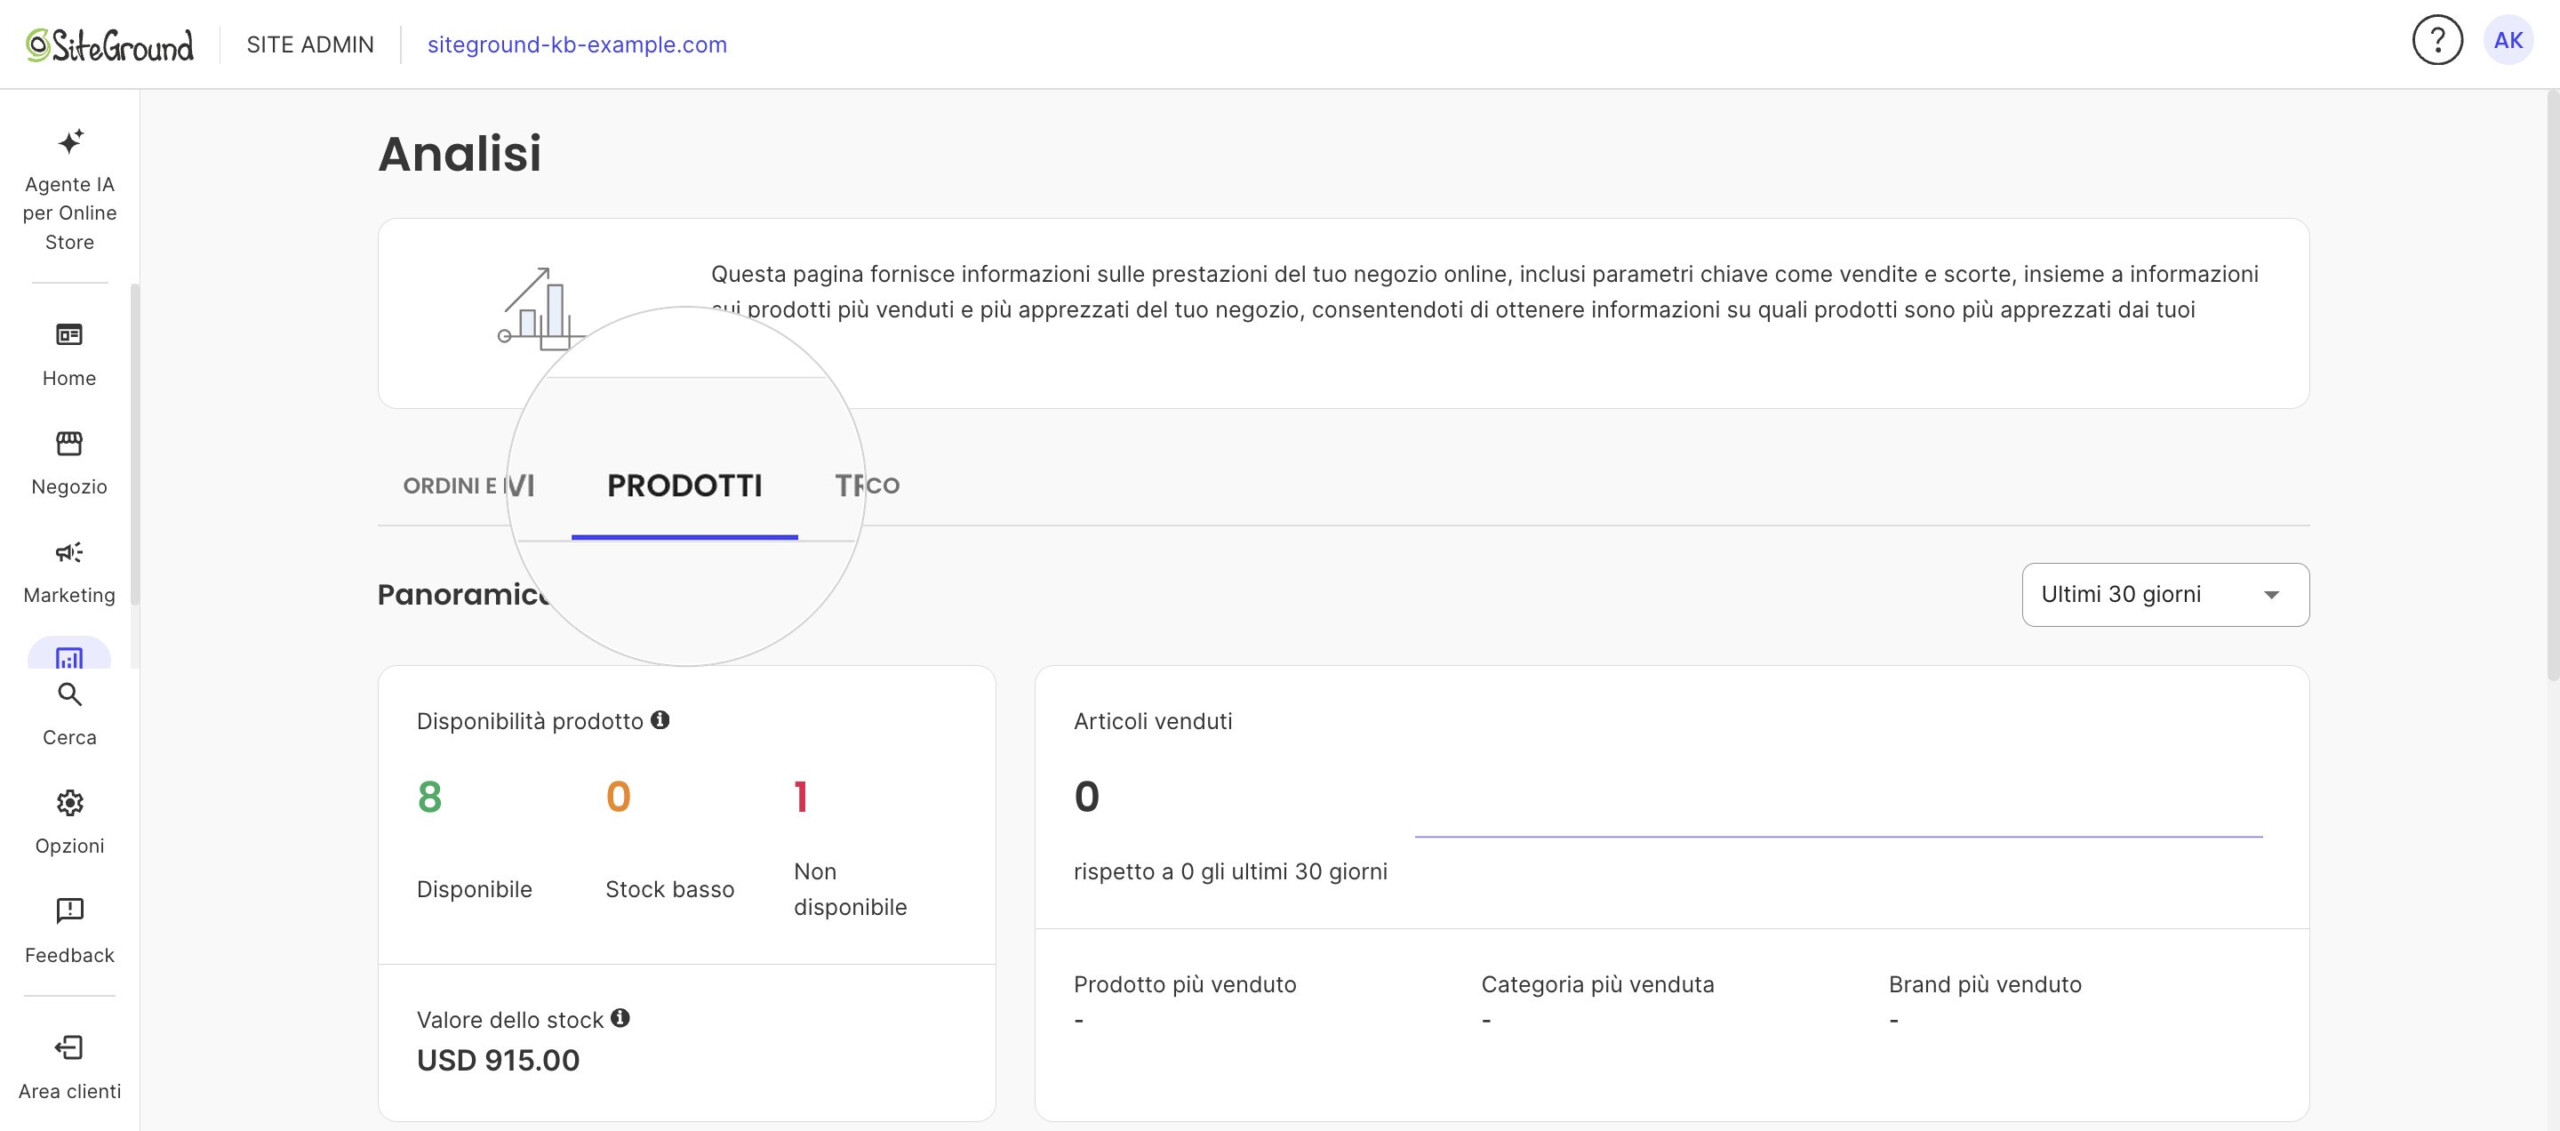This screenshot has height=1131, width=2560.
Task: Click 'rispetto a 0 gli ultimi 30 giorni'
Action: [x=1230, y=871]
